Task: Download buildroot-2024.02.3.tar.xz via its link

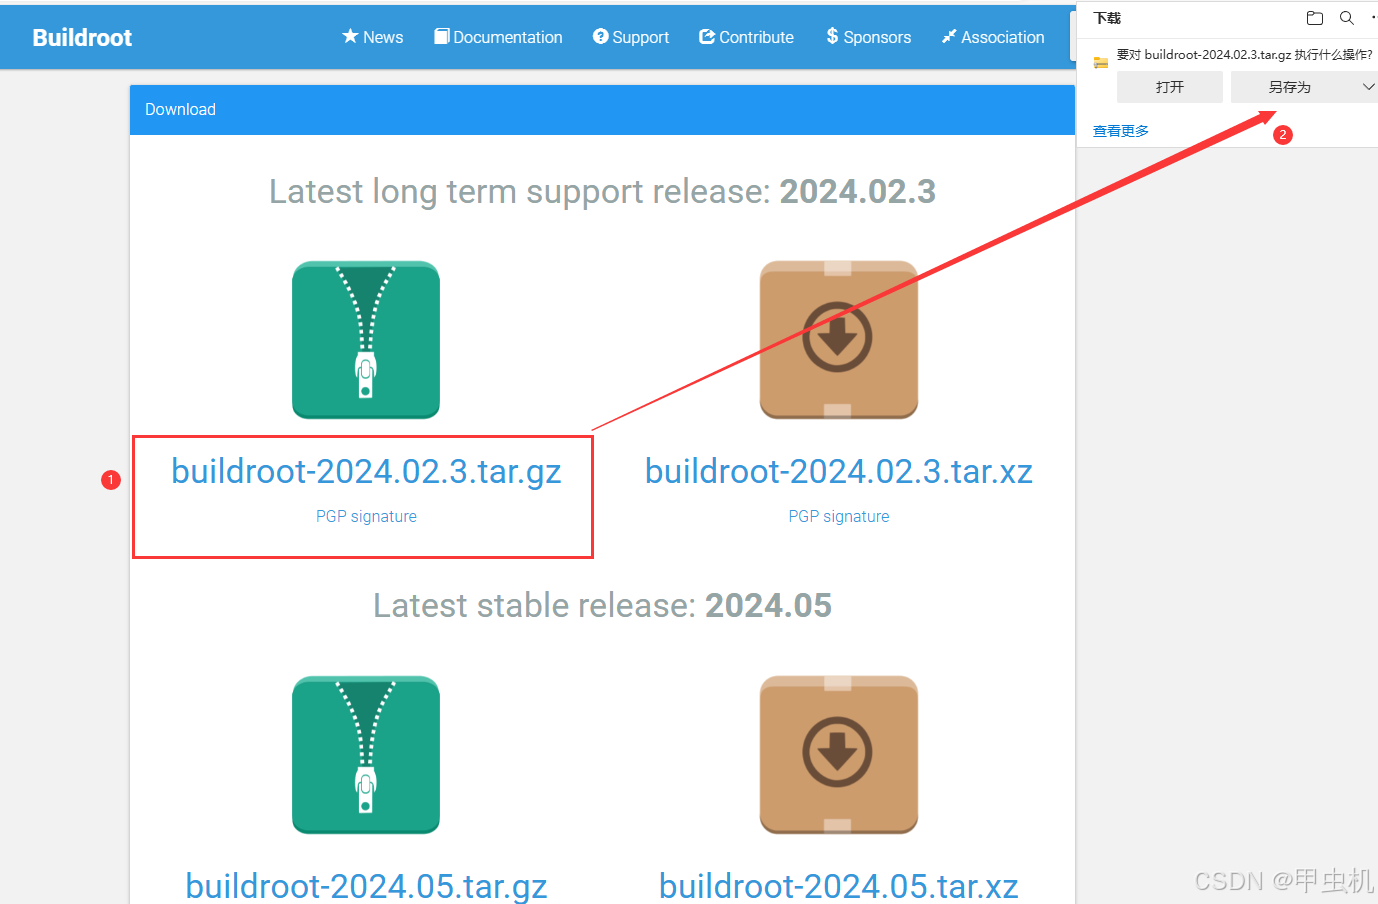Action: point(839,471)
